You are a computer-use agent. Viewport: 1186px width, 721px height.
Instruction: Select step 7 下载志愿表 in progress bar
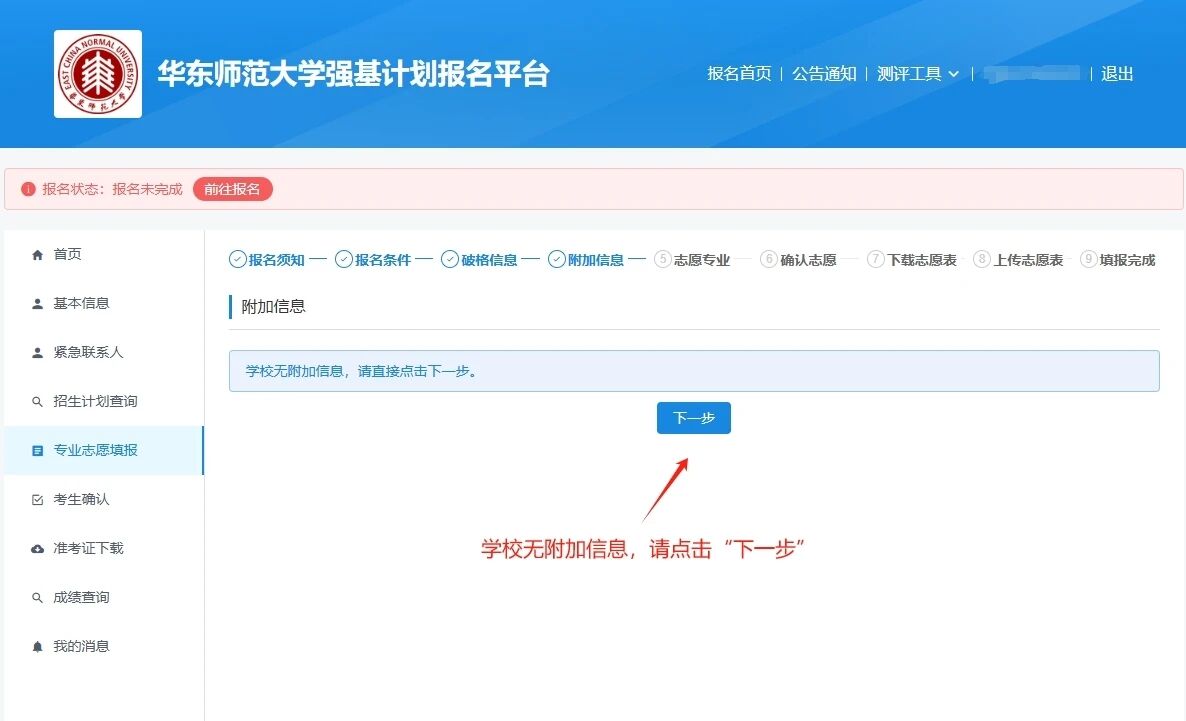911,260
